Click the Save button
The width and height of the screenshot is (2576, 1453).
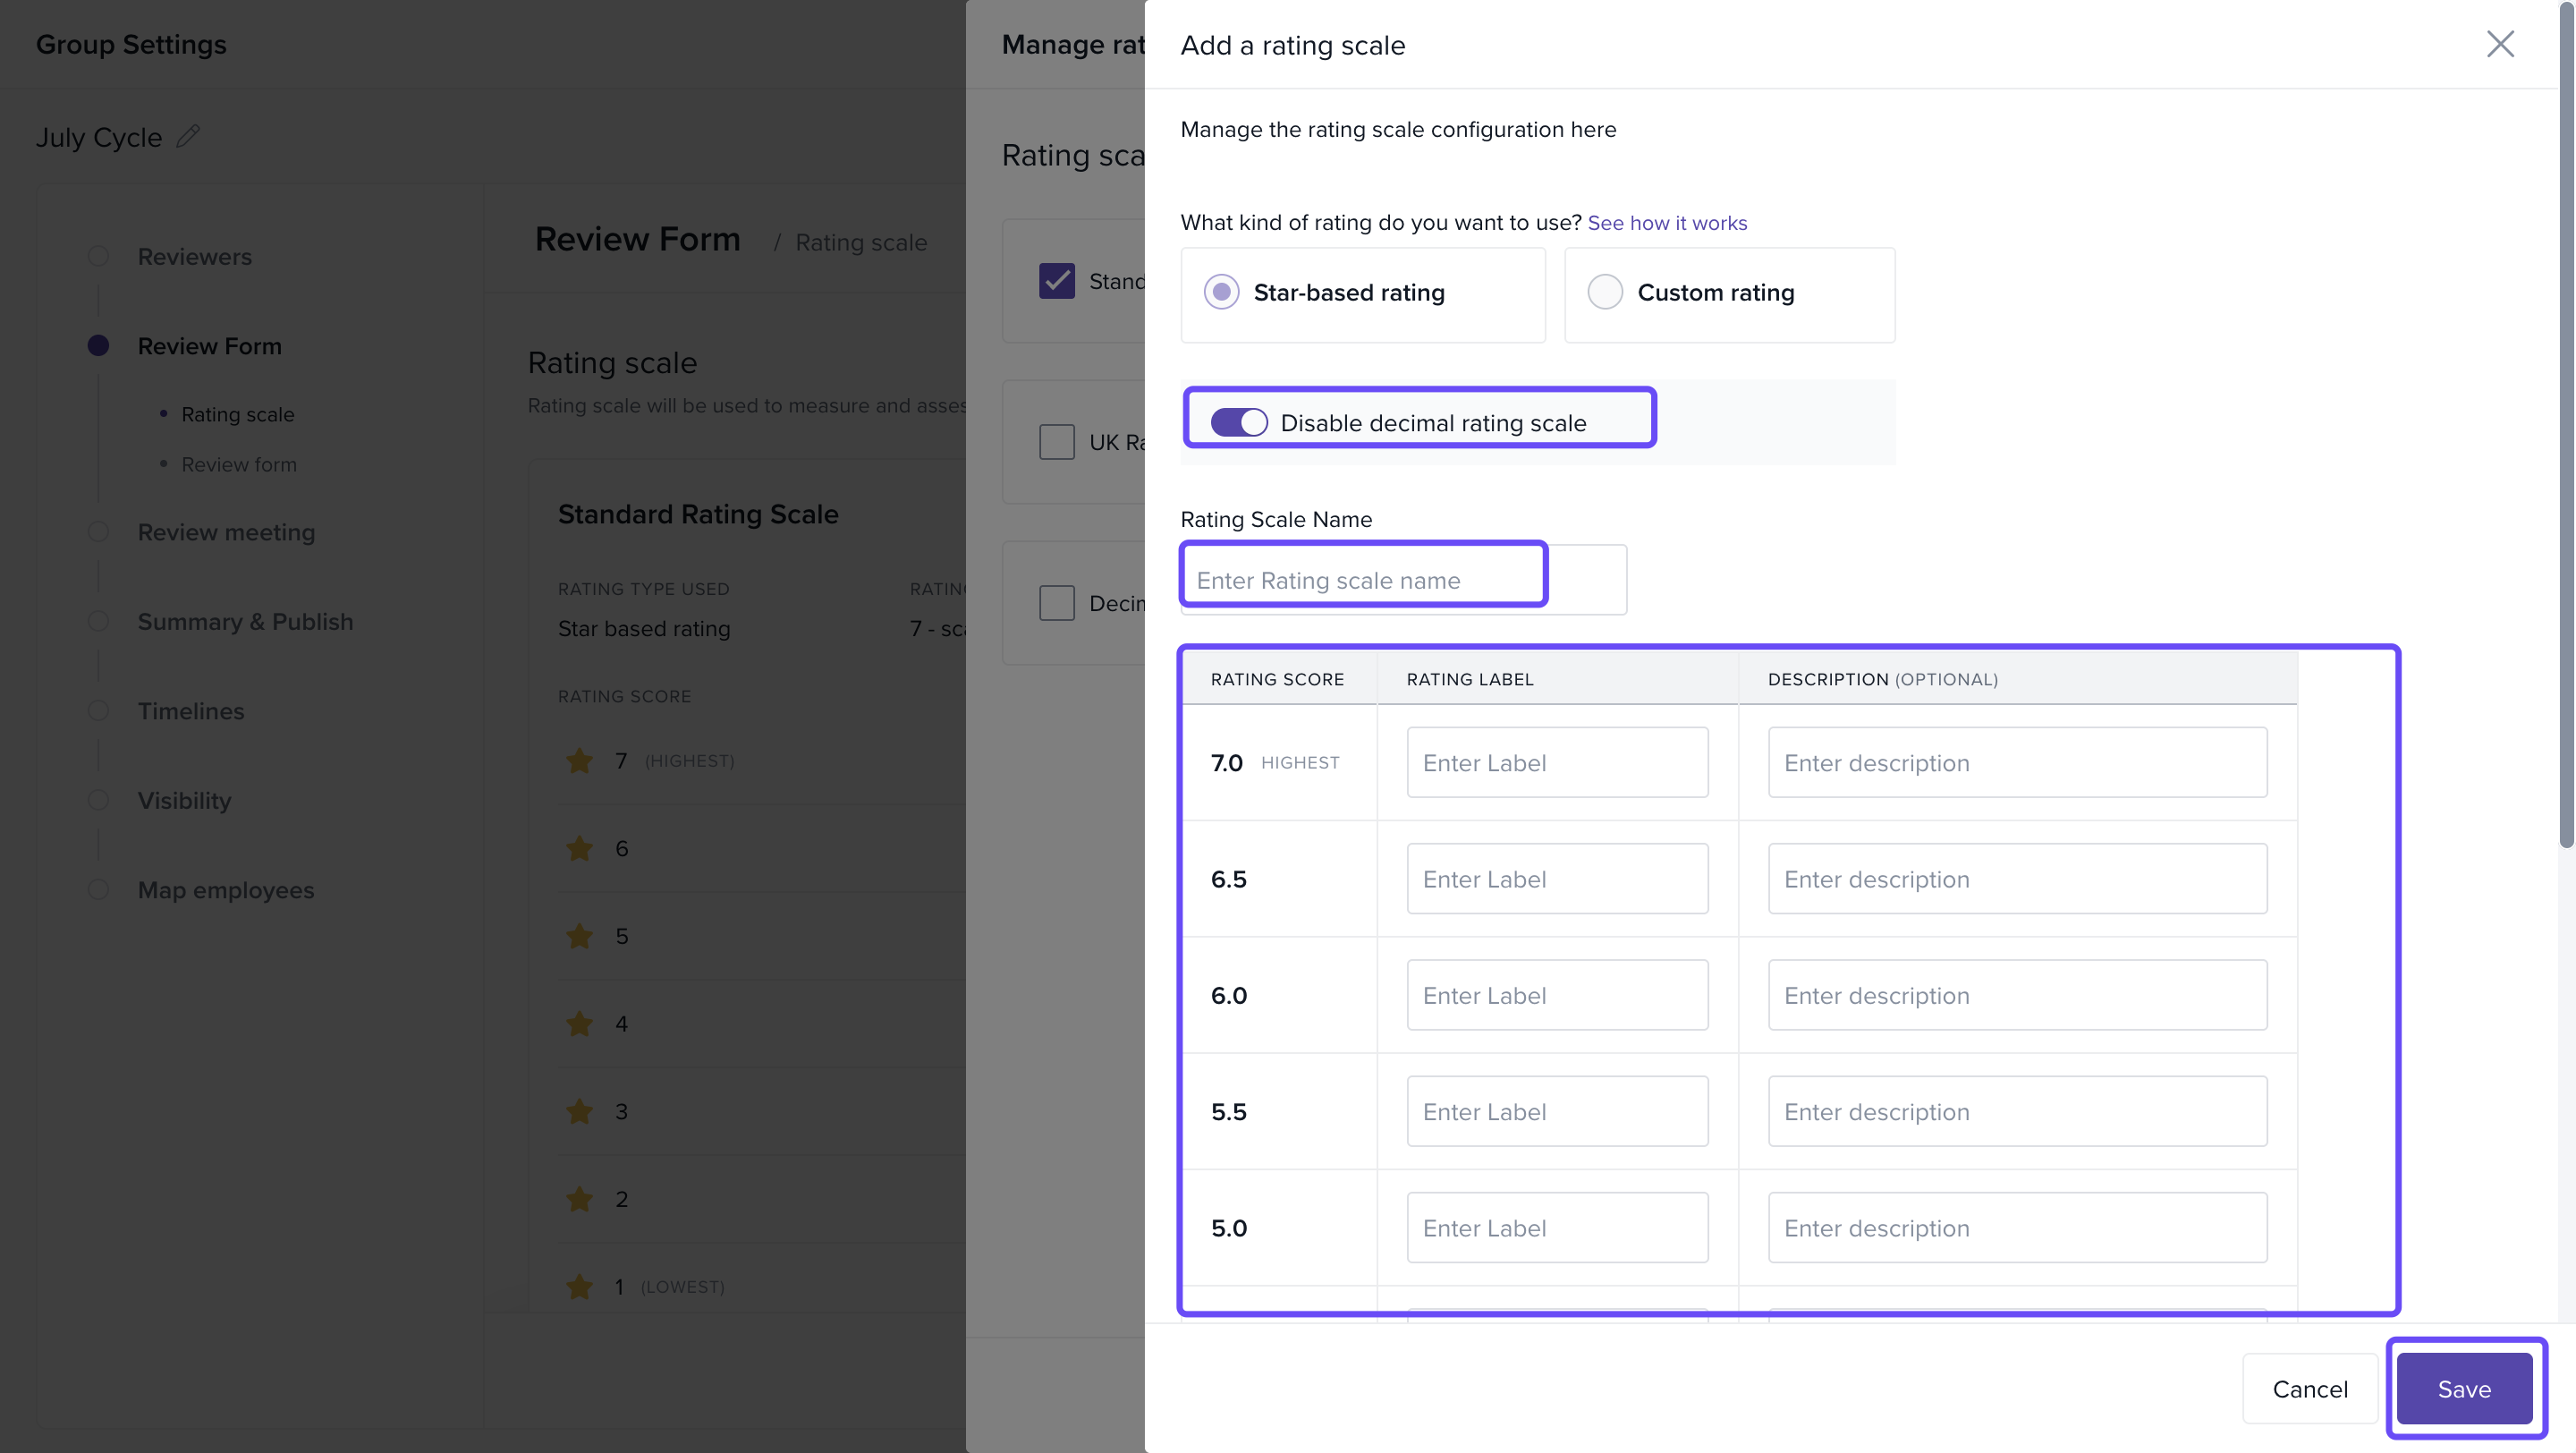(x=2463, y=1389)
